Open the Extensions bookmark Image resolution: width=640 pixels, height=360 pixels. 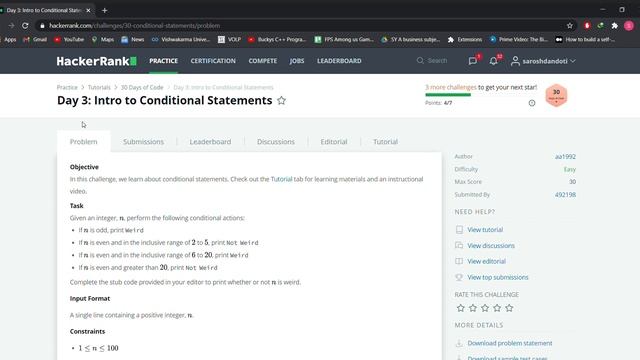(x=465, y=40)
